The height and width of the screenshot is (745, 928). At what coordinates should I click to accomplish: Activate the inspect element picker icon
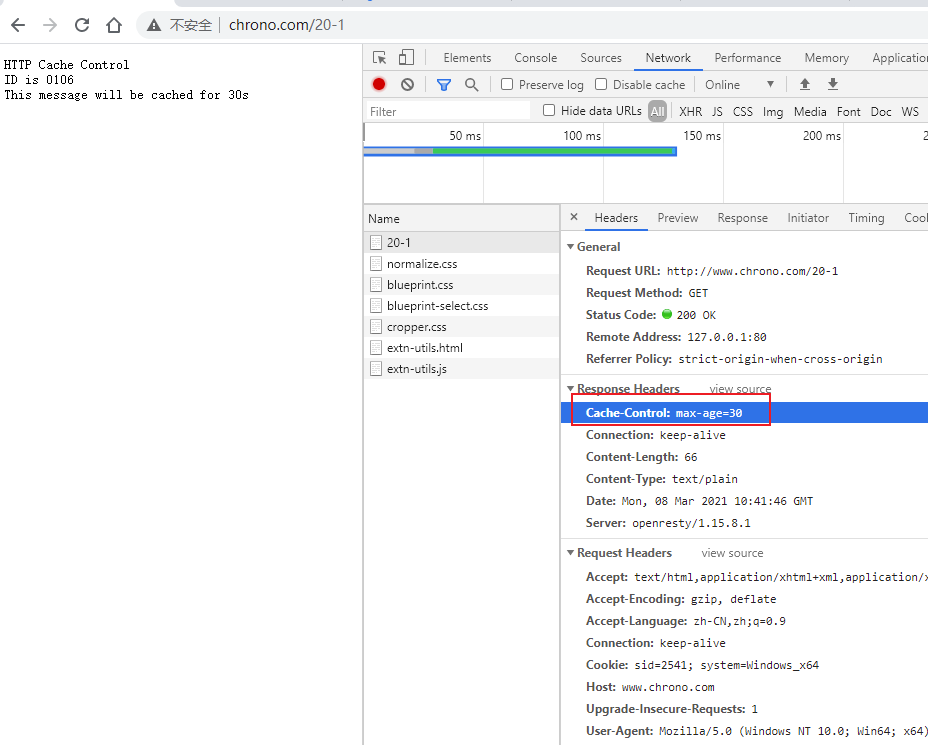click(x=380, y=58)
